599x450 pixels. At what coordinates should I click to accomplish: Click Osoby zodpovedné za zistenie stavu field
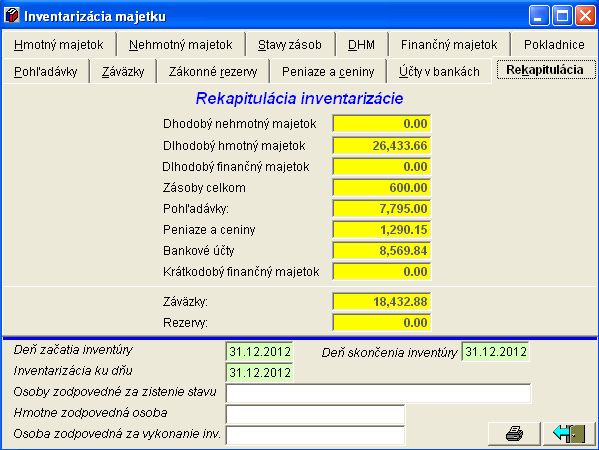click(378, 393)
